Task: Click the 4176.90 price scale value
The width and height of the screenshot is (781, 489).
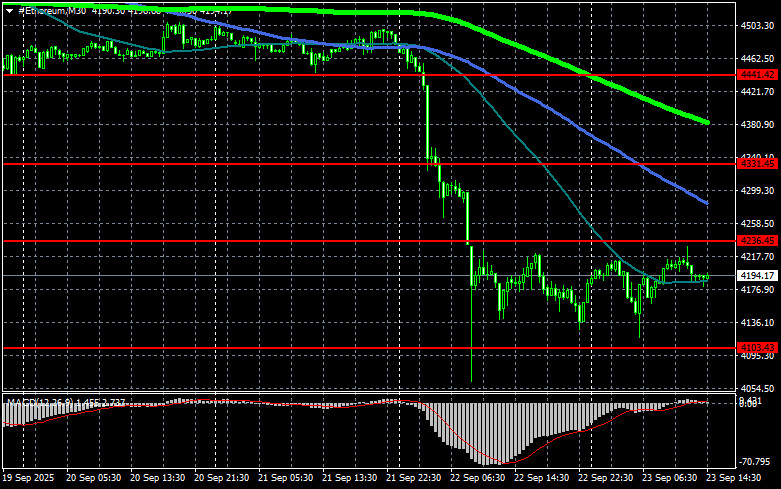Action: point(758,289)
